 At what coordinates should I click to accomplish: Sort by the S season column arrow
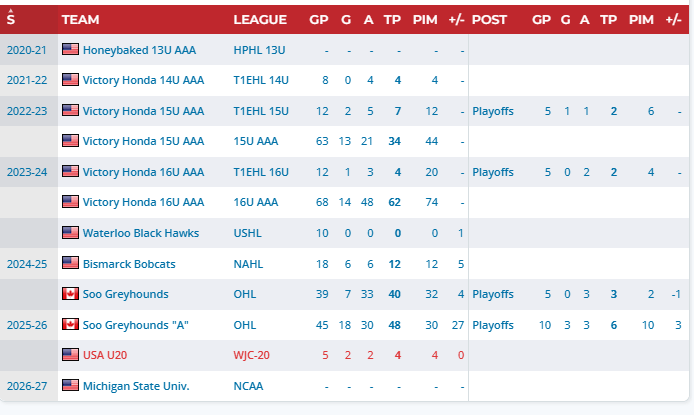11,18
